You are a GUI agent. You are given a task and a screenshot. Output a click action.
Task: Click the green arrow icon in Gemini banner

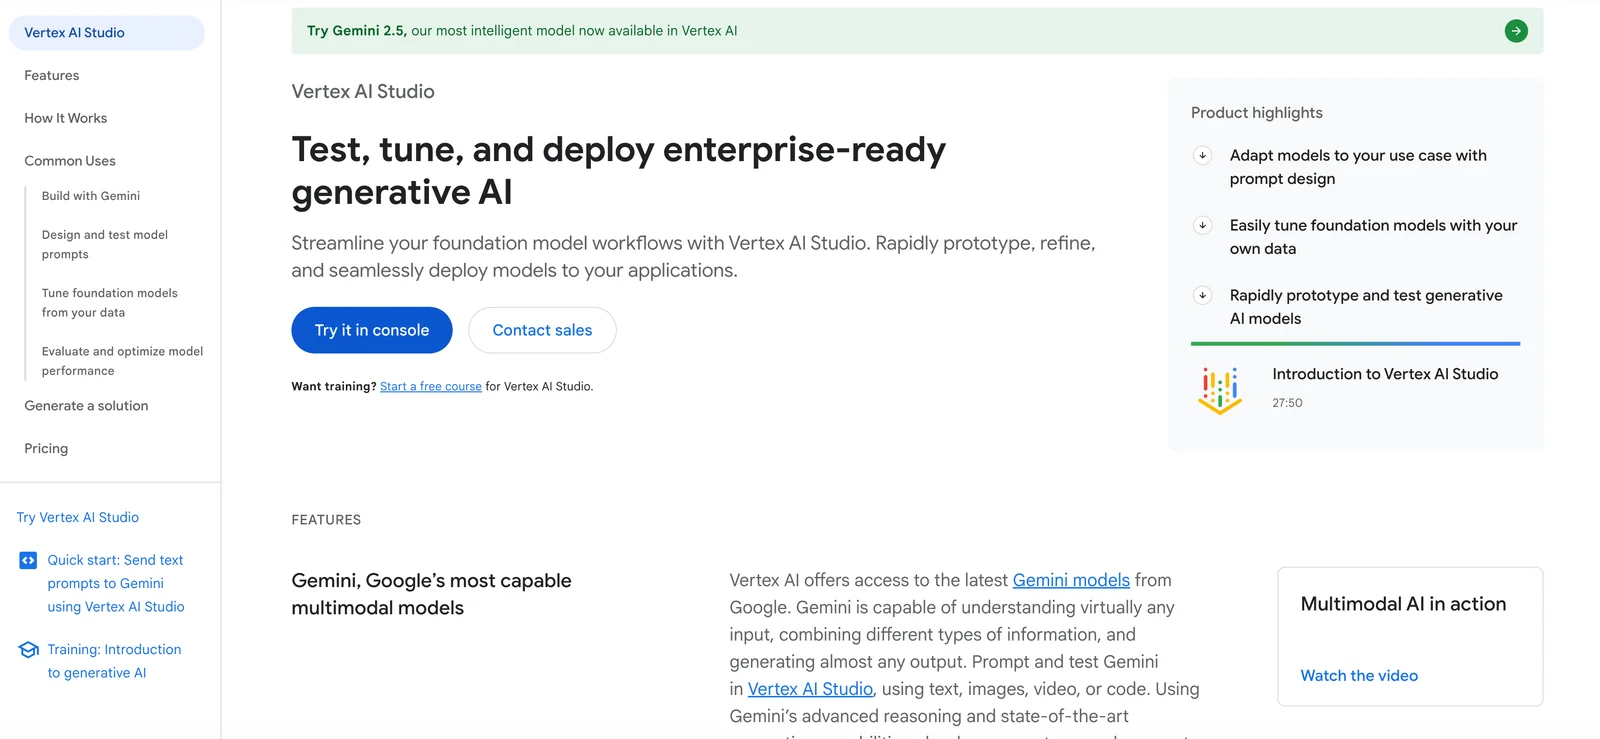(1516, 31)
